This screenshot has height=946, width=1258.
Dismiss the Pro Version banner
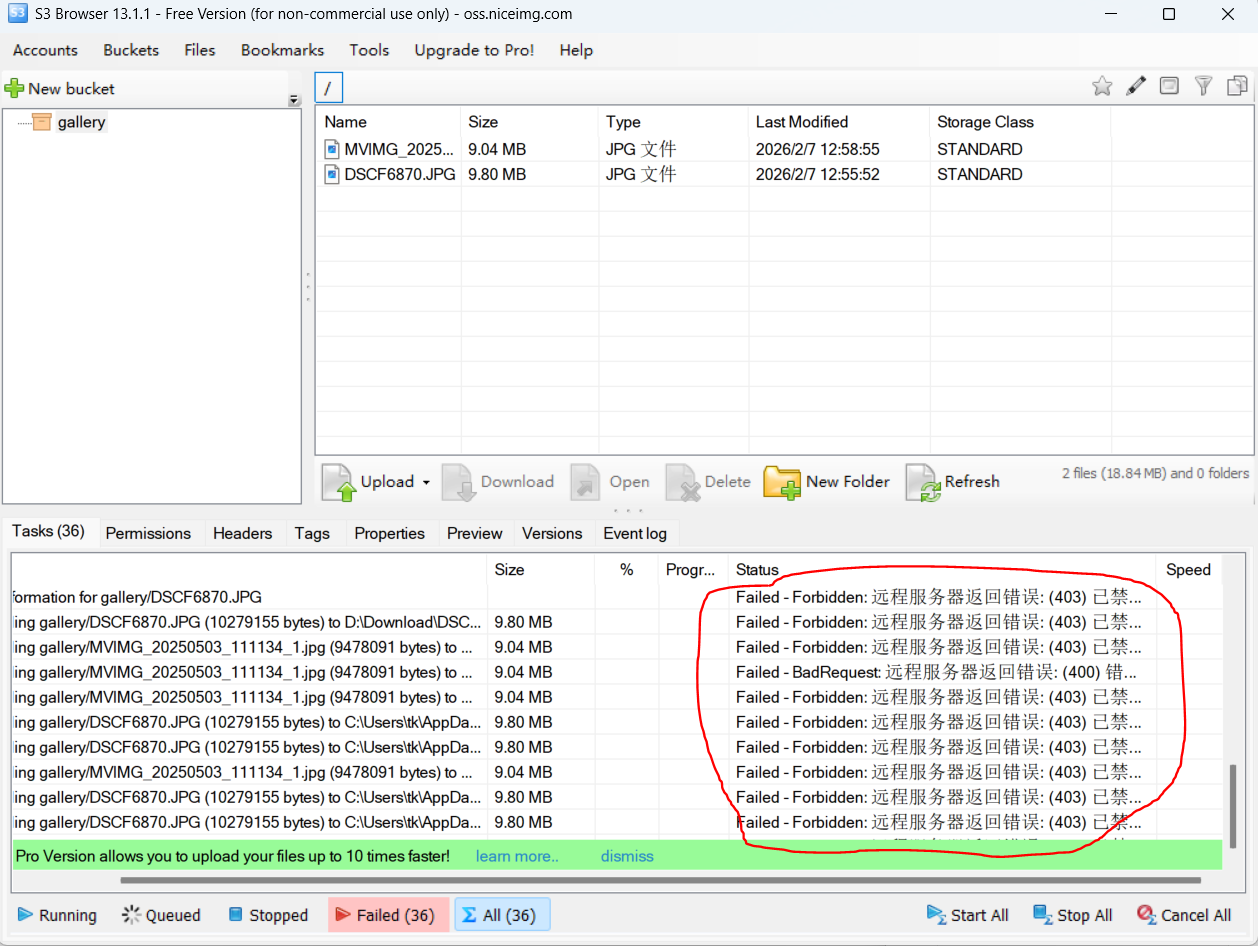627,856
